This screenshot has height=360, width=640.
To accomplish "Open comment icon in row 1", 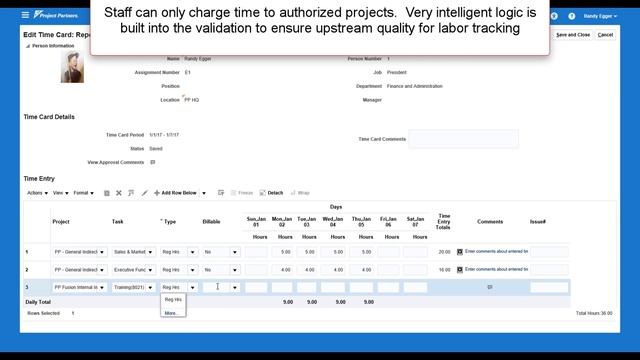I will click(460, 252).
